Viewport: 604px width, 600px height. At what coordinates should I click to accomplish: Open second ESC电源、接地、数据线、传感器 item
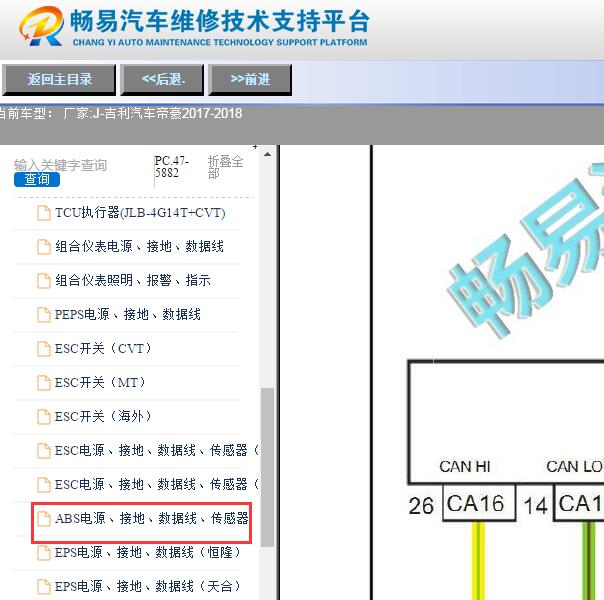[157, 484]
